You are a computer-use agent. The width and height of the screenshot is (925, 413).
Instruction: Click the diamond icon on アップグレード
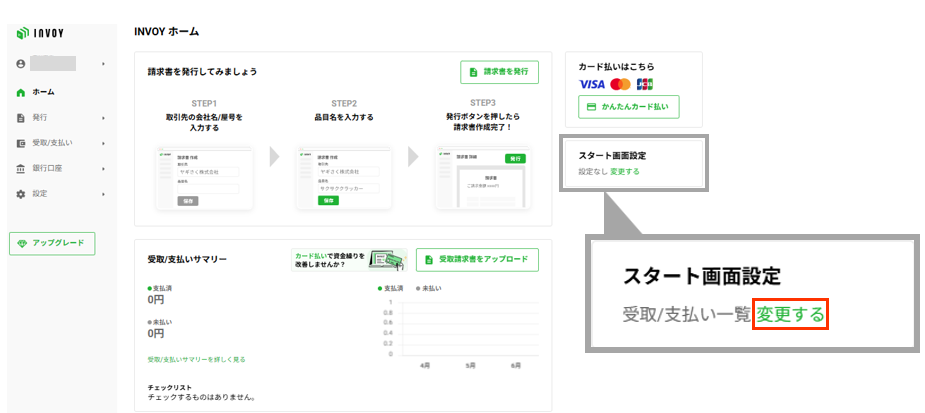click(22, 244)
